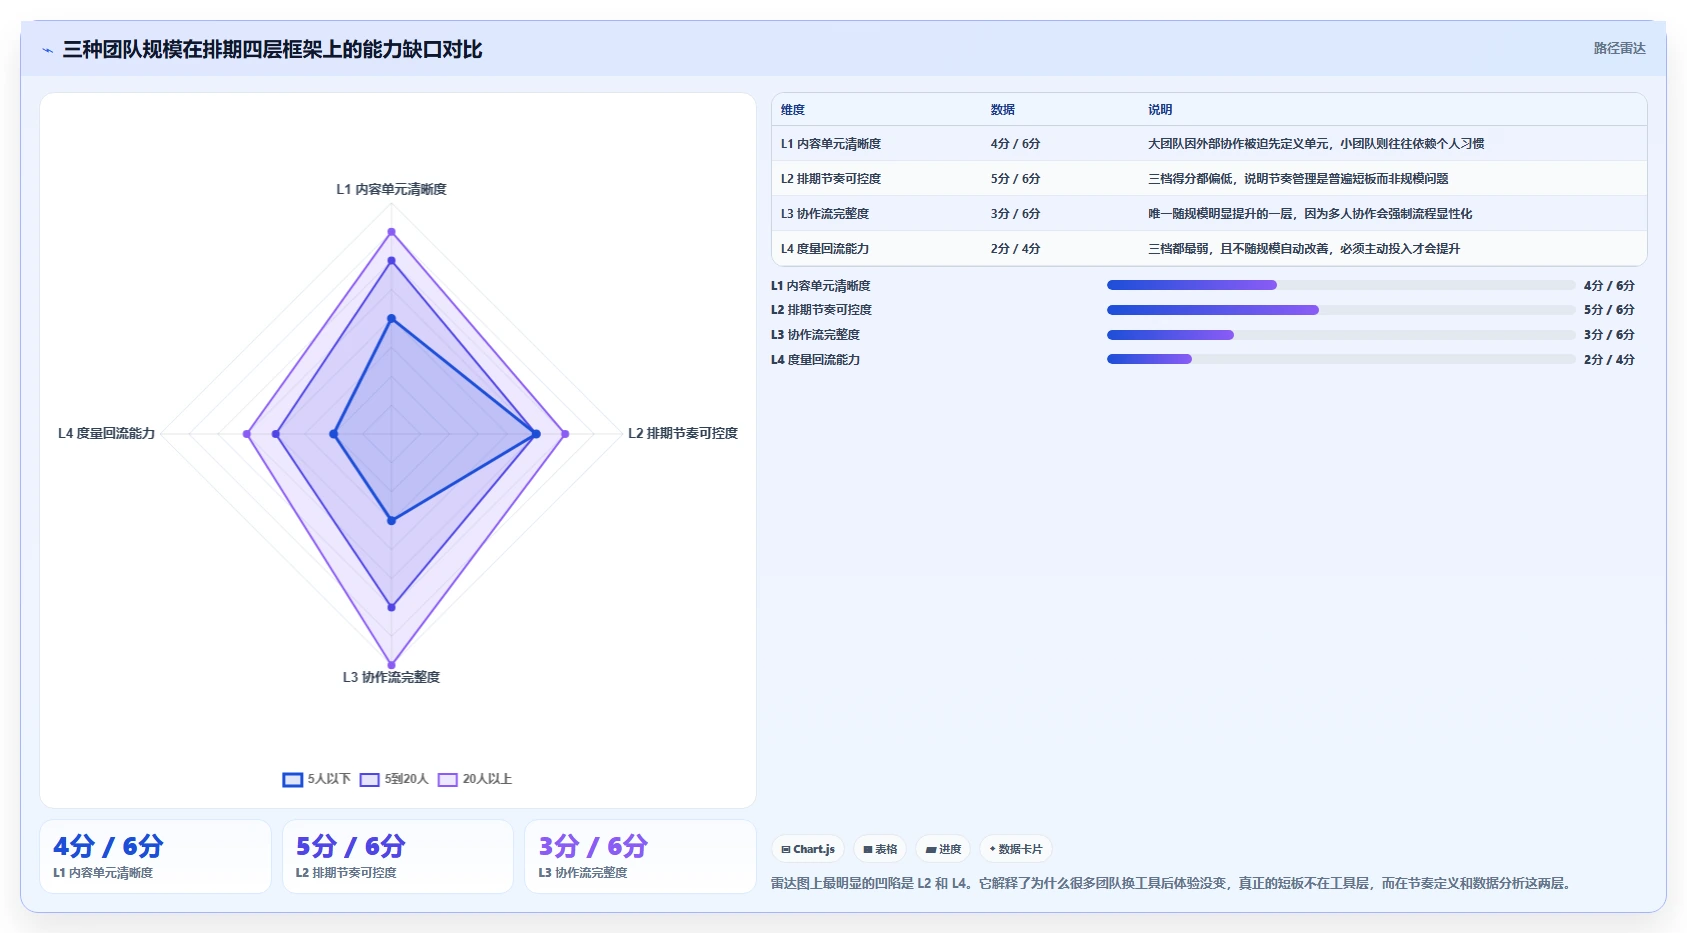Click the 维度 table column header

[x=793, y=110]
